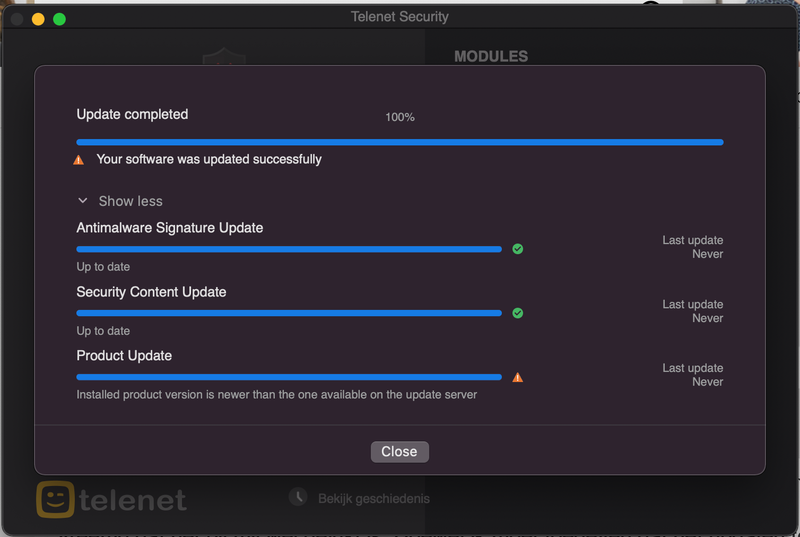Click warning icon beside updated successfully message
The image size is (800, 537).
(79, 160)
